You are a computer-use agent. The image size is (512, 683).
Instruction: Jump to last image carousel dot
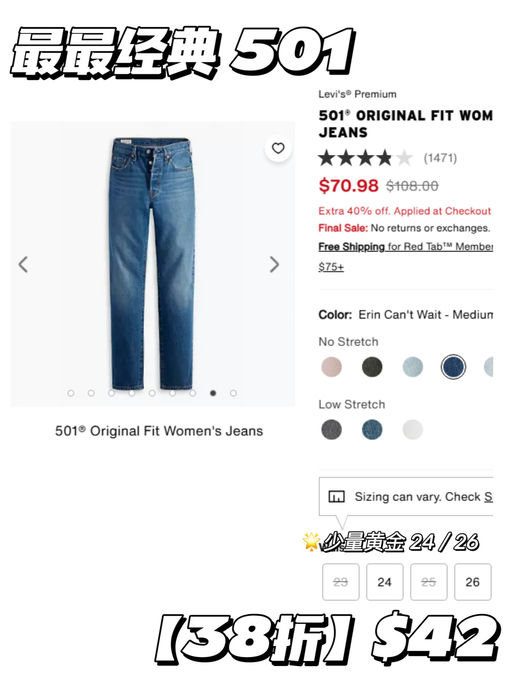(x=234, y=393)
